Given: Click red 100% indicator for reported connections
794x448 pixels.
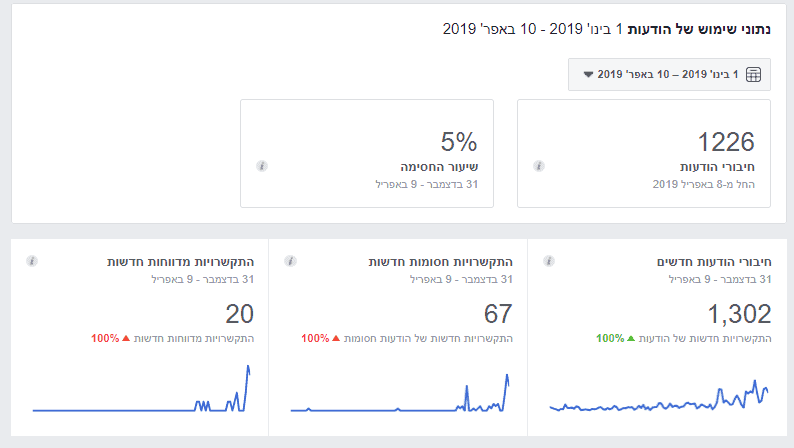Looking at the screenshot, I should pos(105,339).
